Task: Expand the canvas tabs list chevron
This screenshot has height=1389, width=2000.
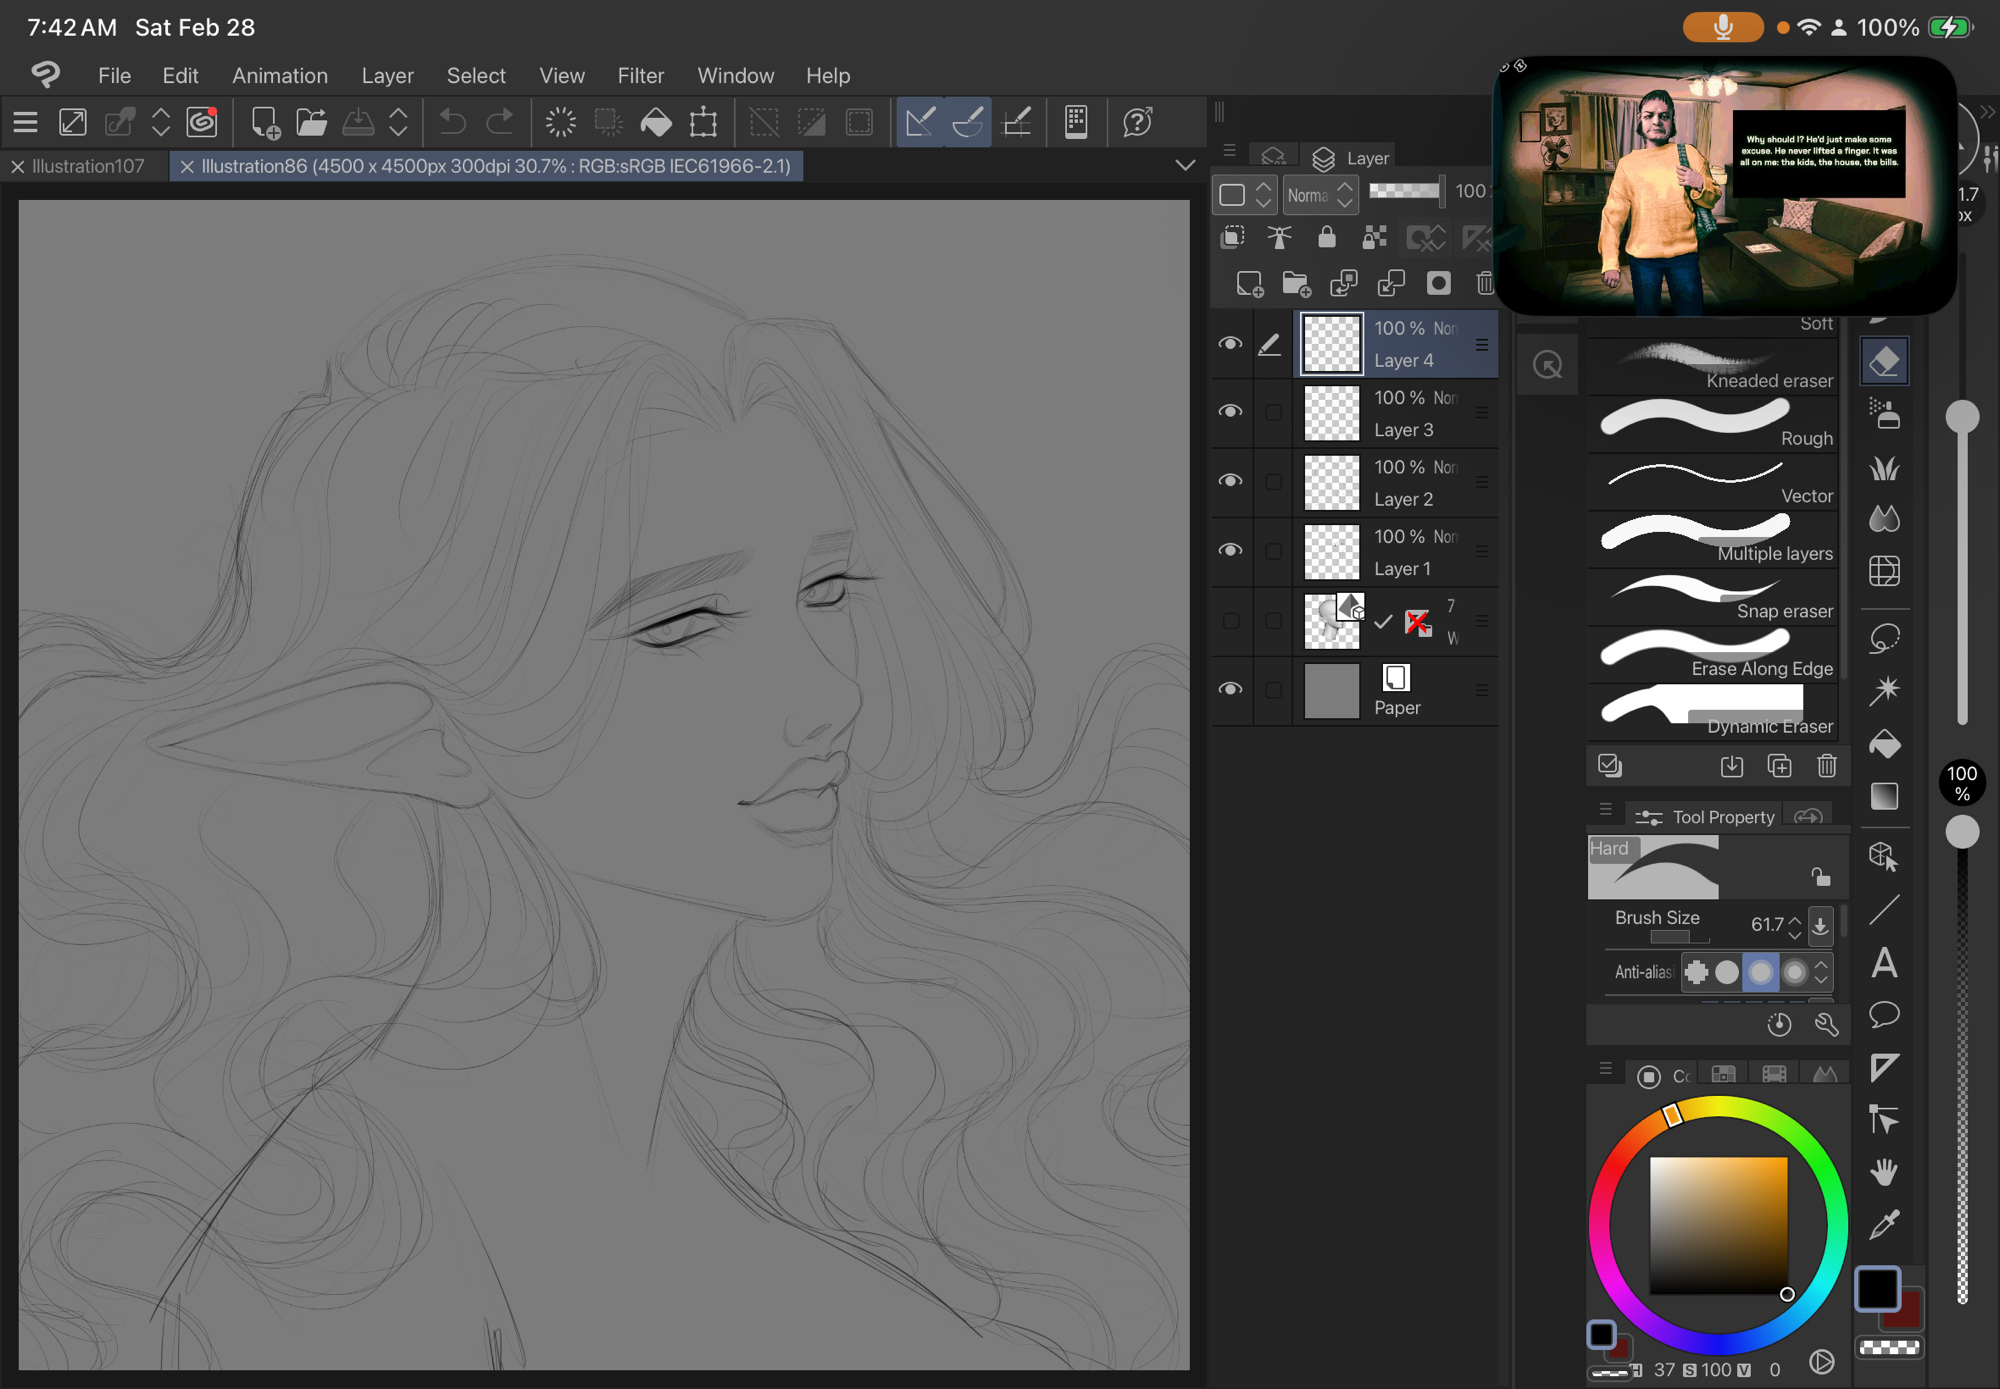Action: pos(1185,166)
